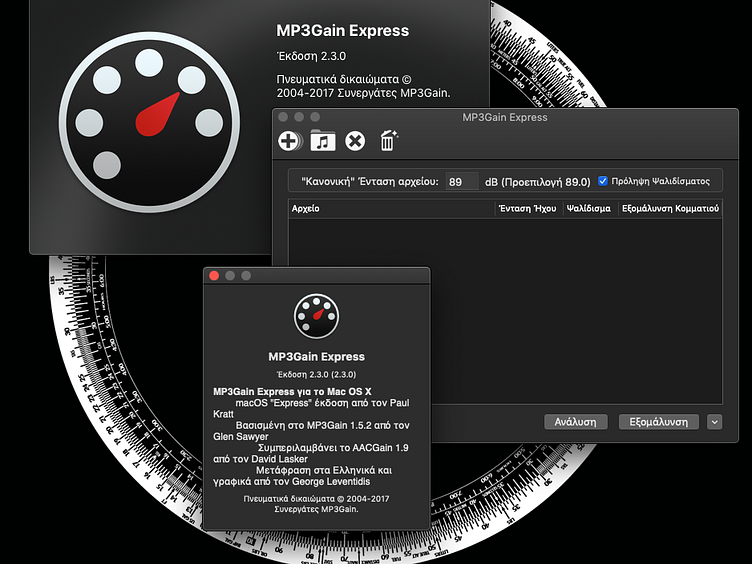752x564 pixels.
Task: Click the "Έκδοση 2.3.0" text in top banner
Action: (311, 56)
